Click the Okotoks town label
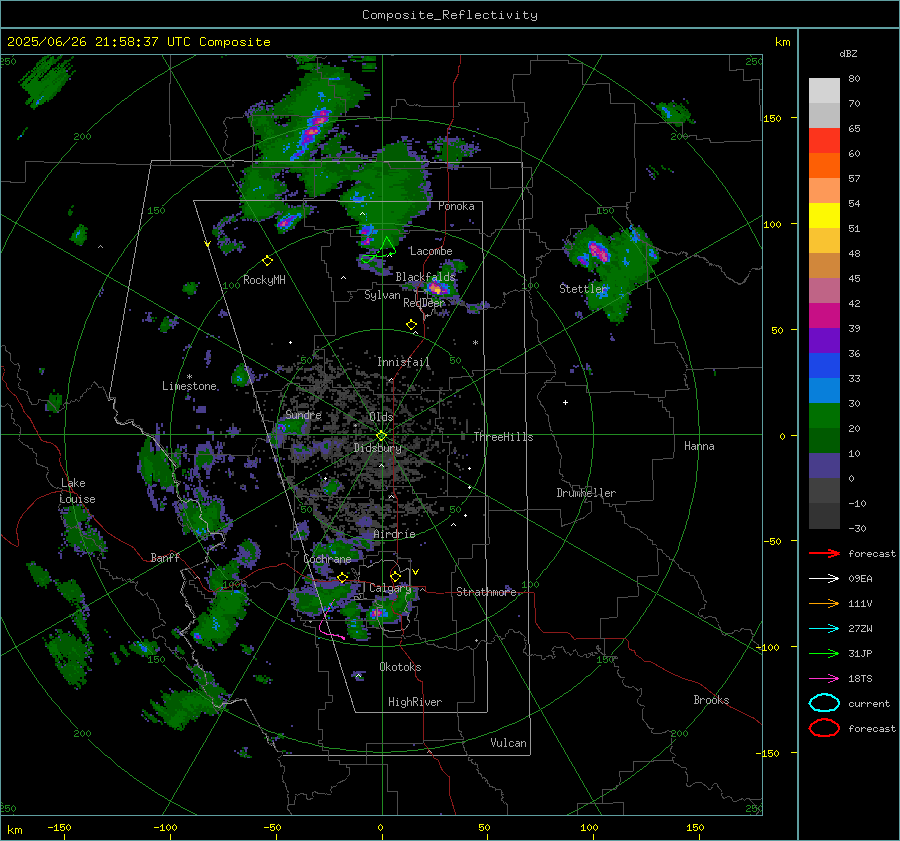 [400, 667]
